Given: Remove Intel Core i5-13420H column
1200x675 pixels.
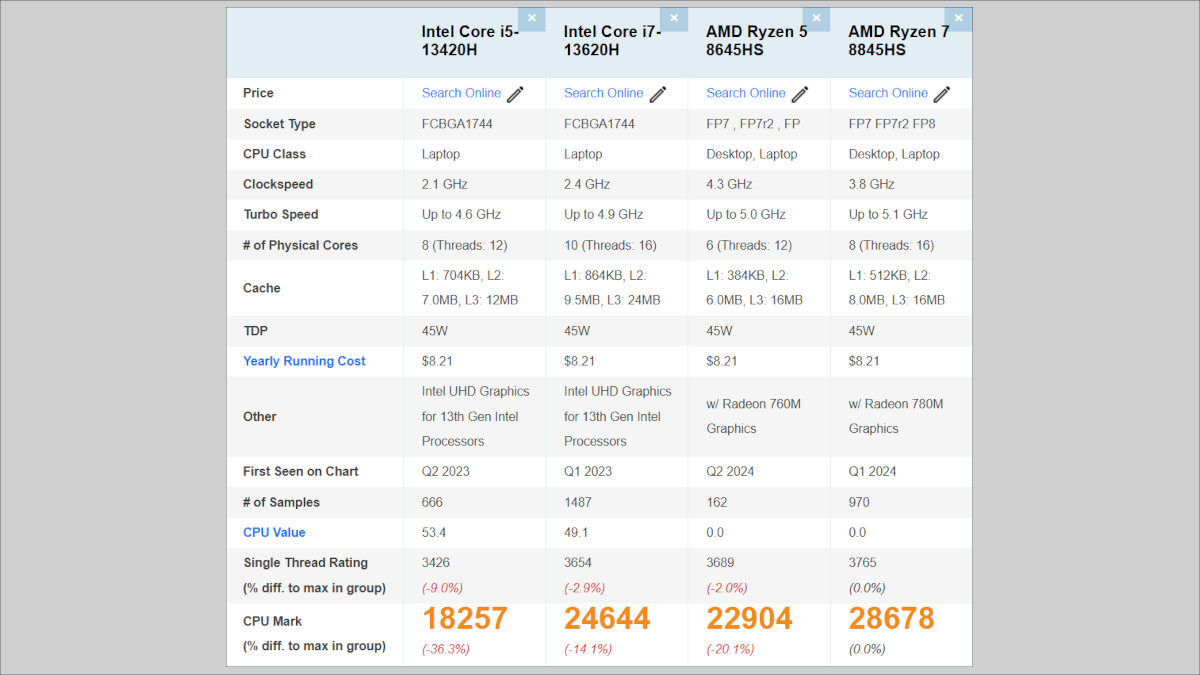Looking at the screenshot, I should click(532, 18).
